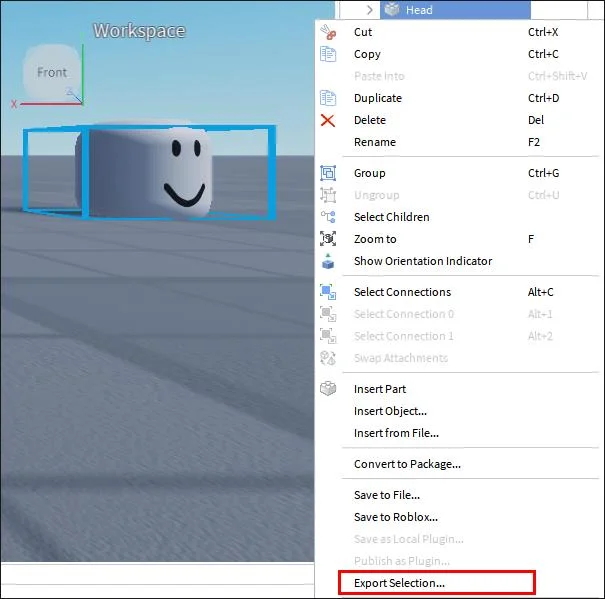Select the Head item in Explorer
The image size is (605, 599).
[455, 10]
